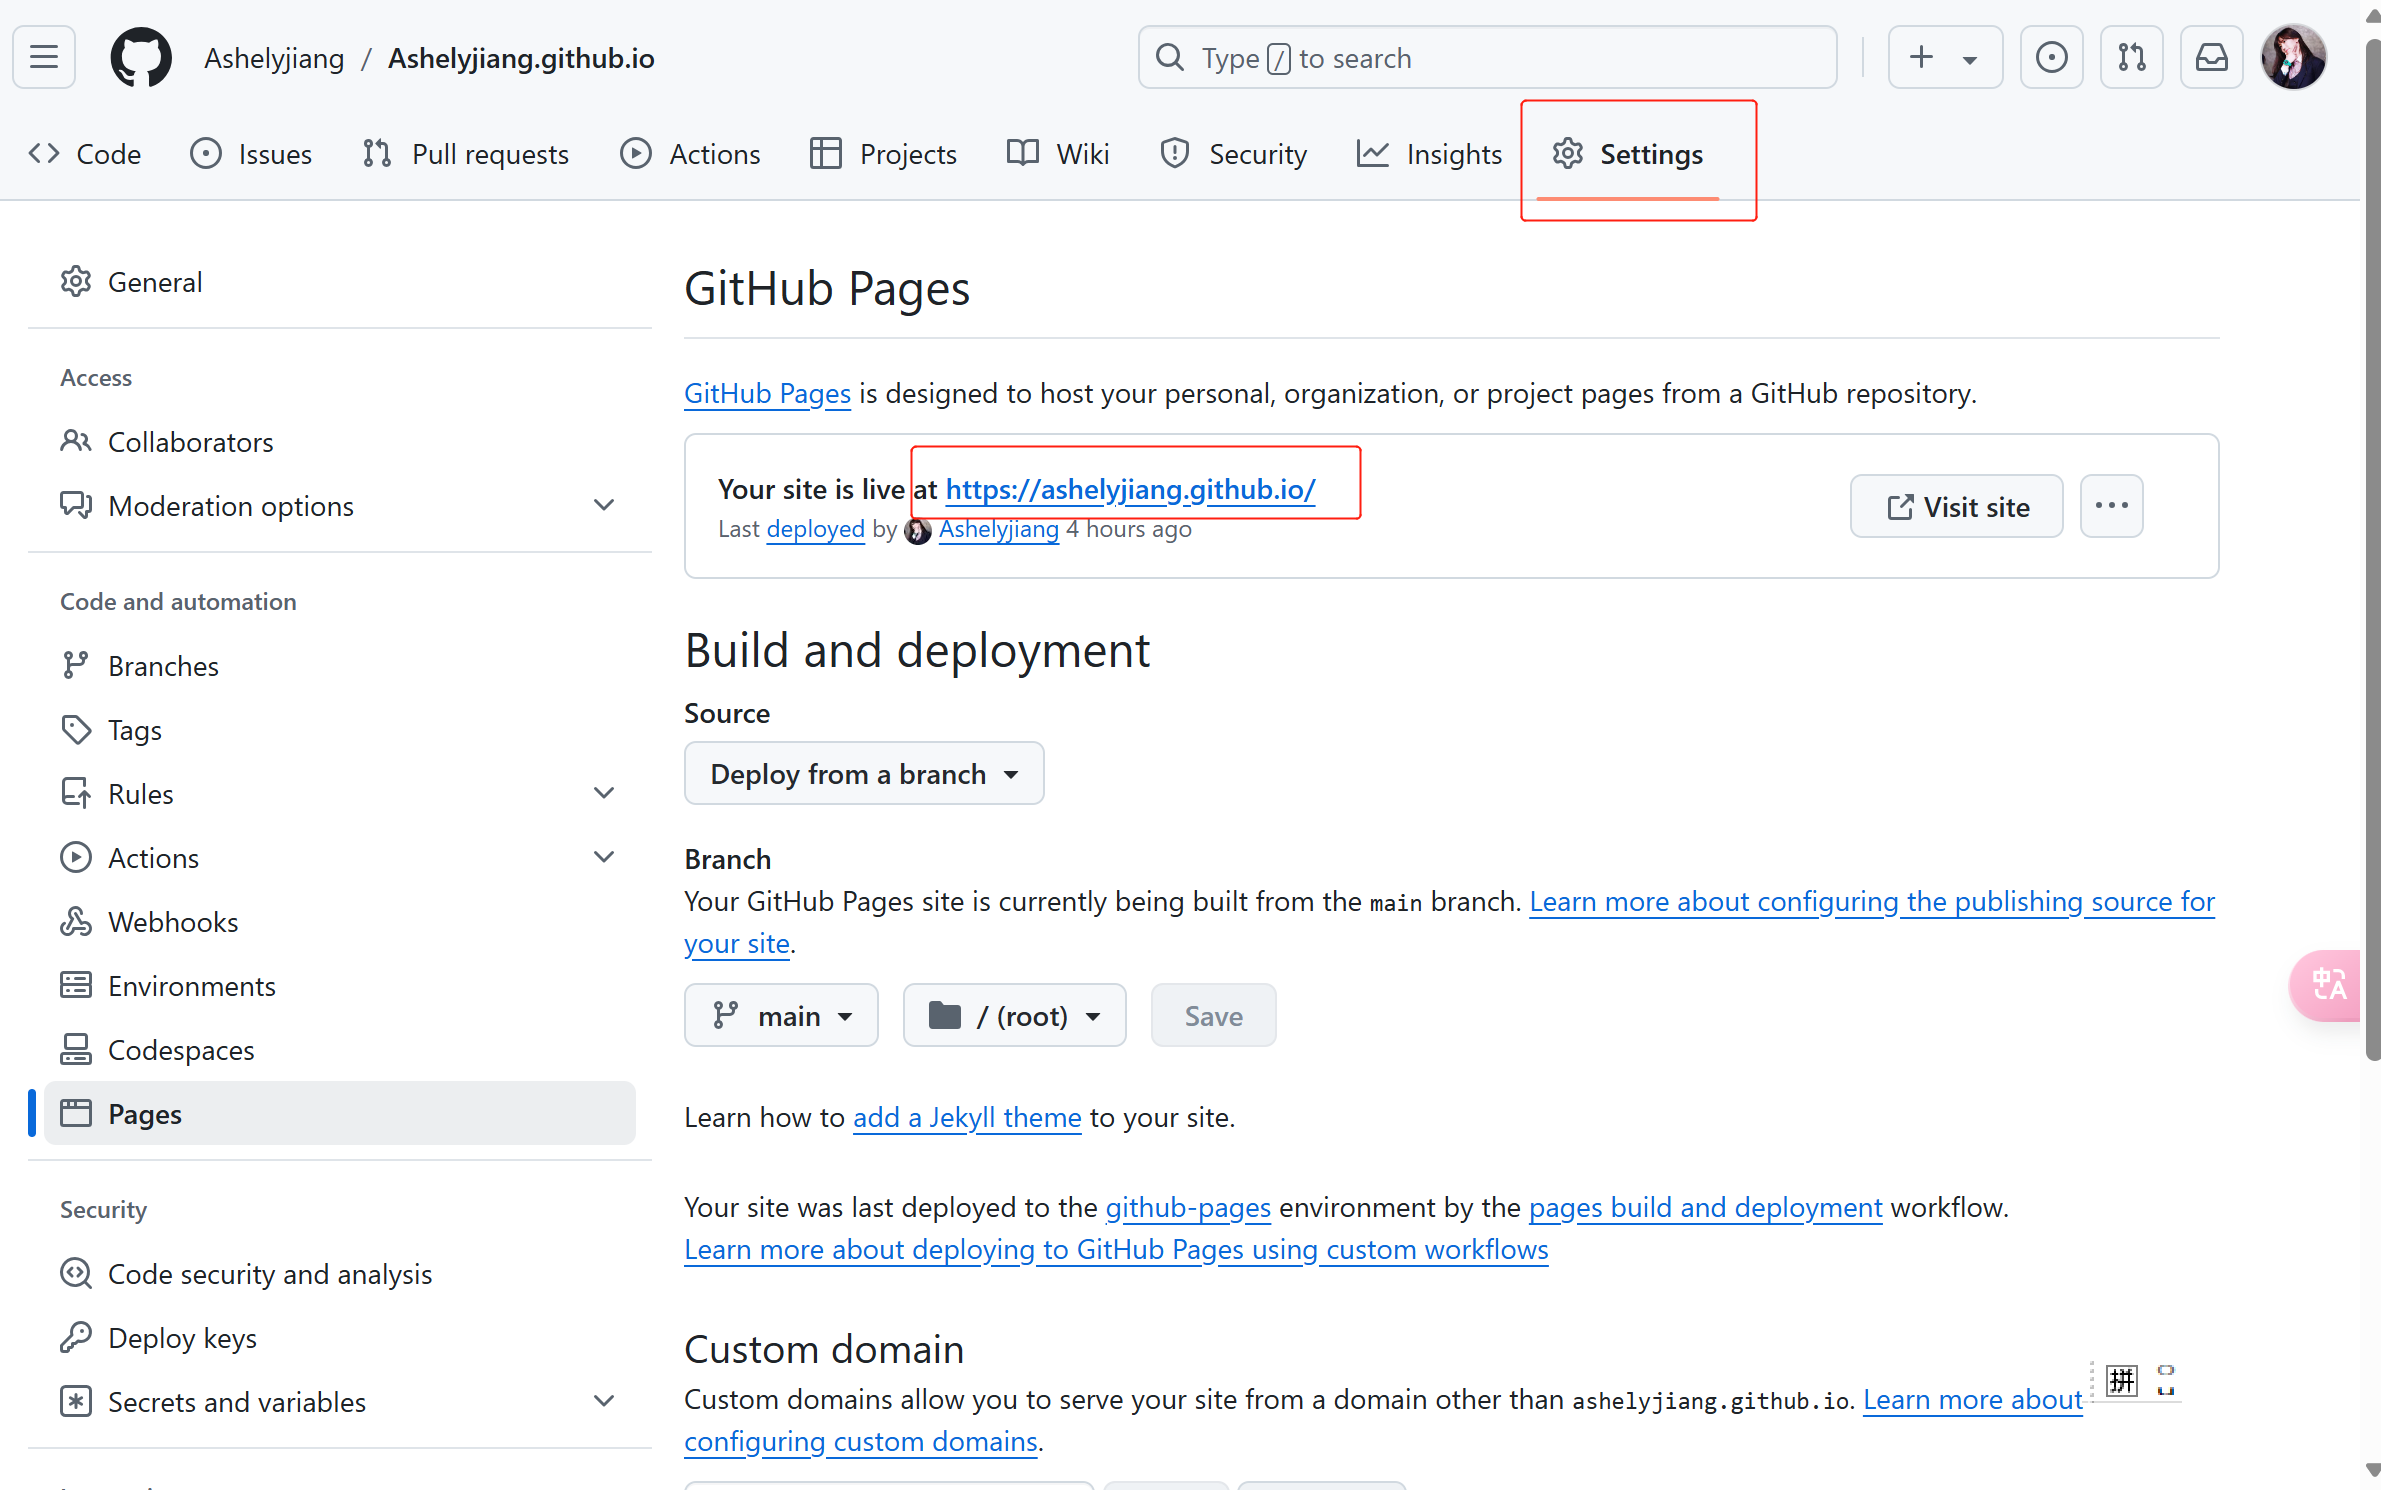This screenshot has width=2381, height=1490.
Task: Open the hamburger navigation menu
Action: [44, 57]
